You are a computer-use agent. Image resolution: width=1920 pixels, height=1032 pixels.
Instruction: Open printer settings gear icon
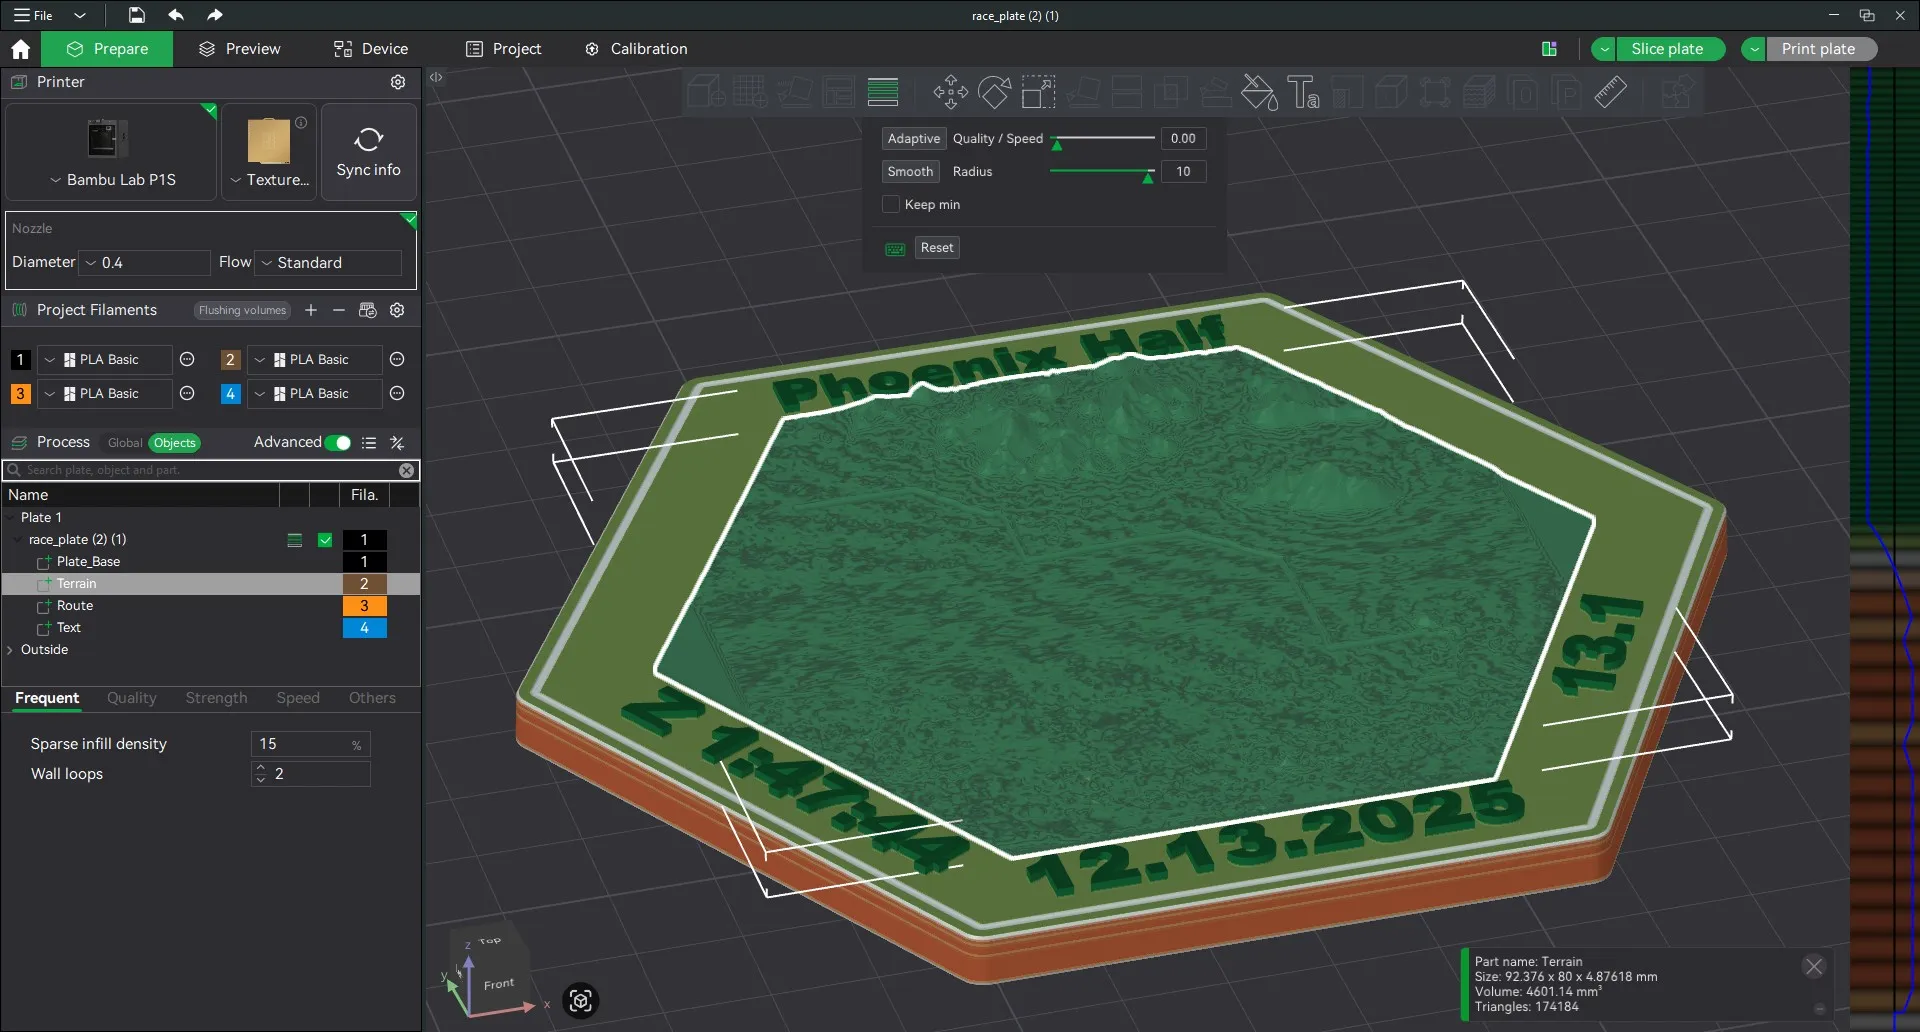pos(398,82)
